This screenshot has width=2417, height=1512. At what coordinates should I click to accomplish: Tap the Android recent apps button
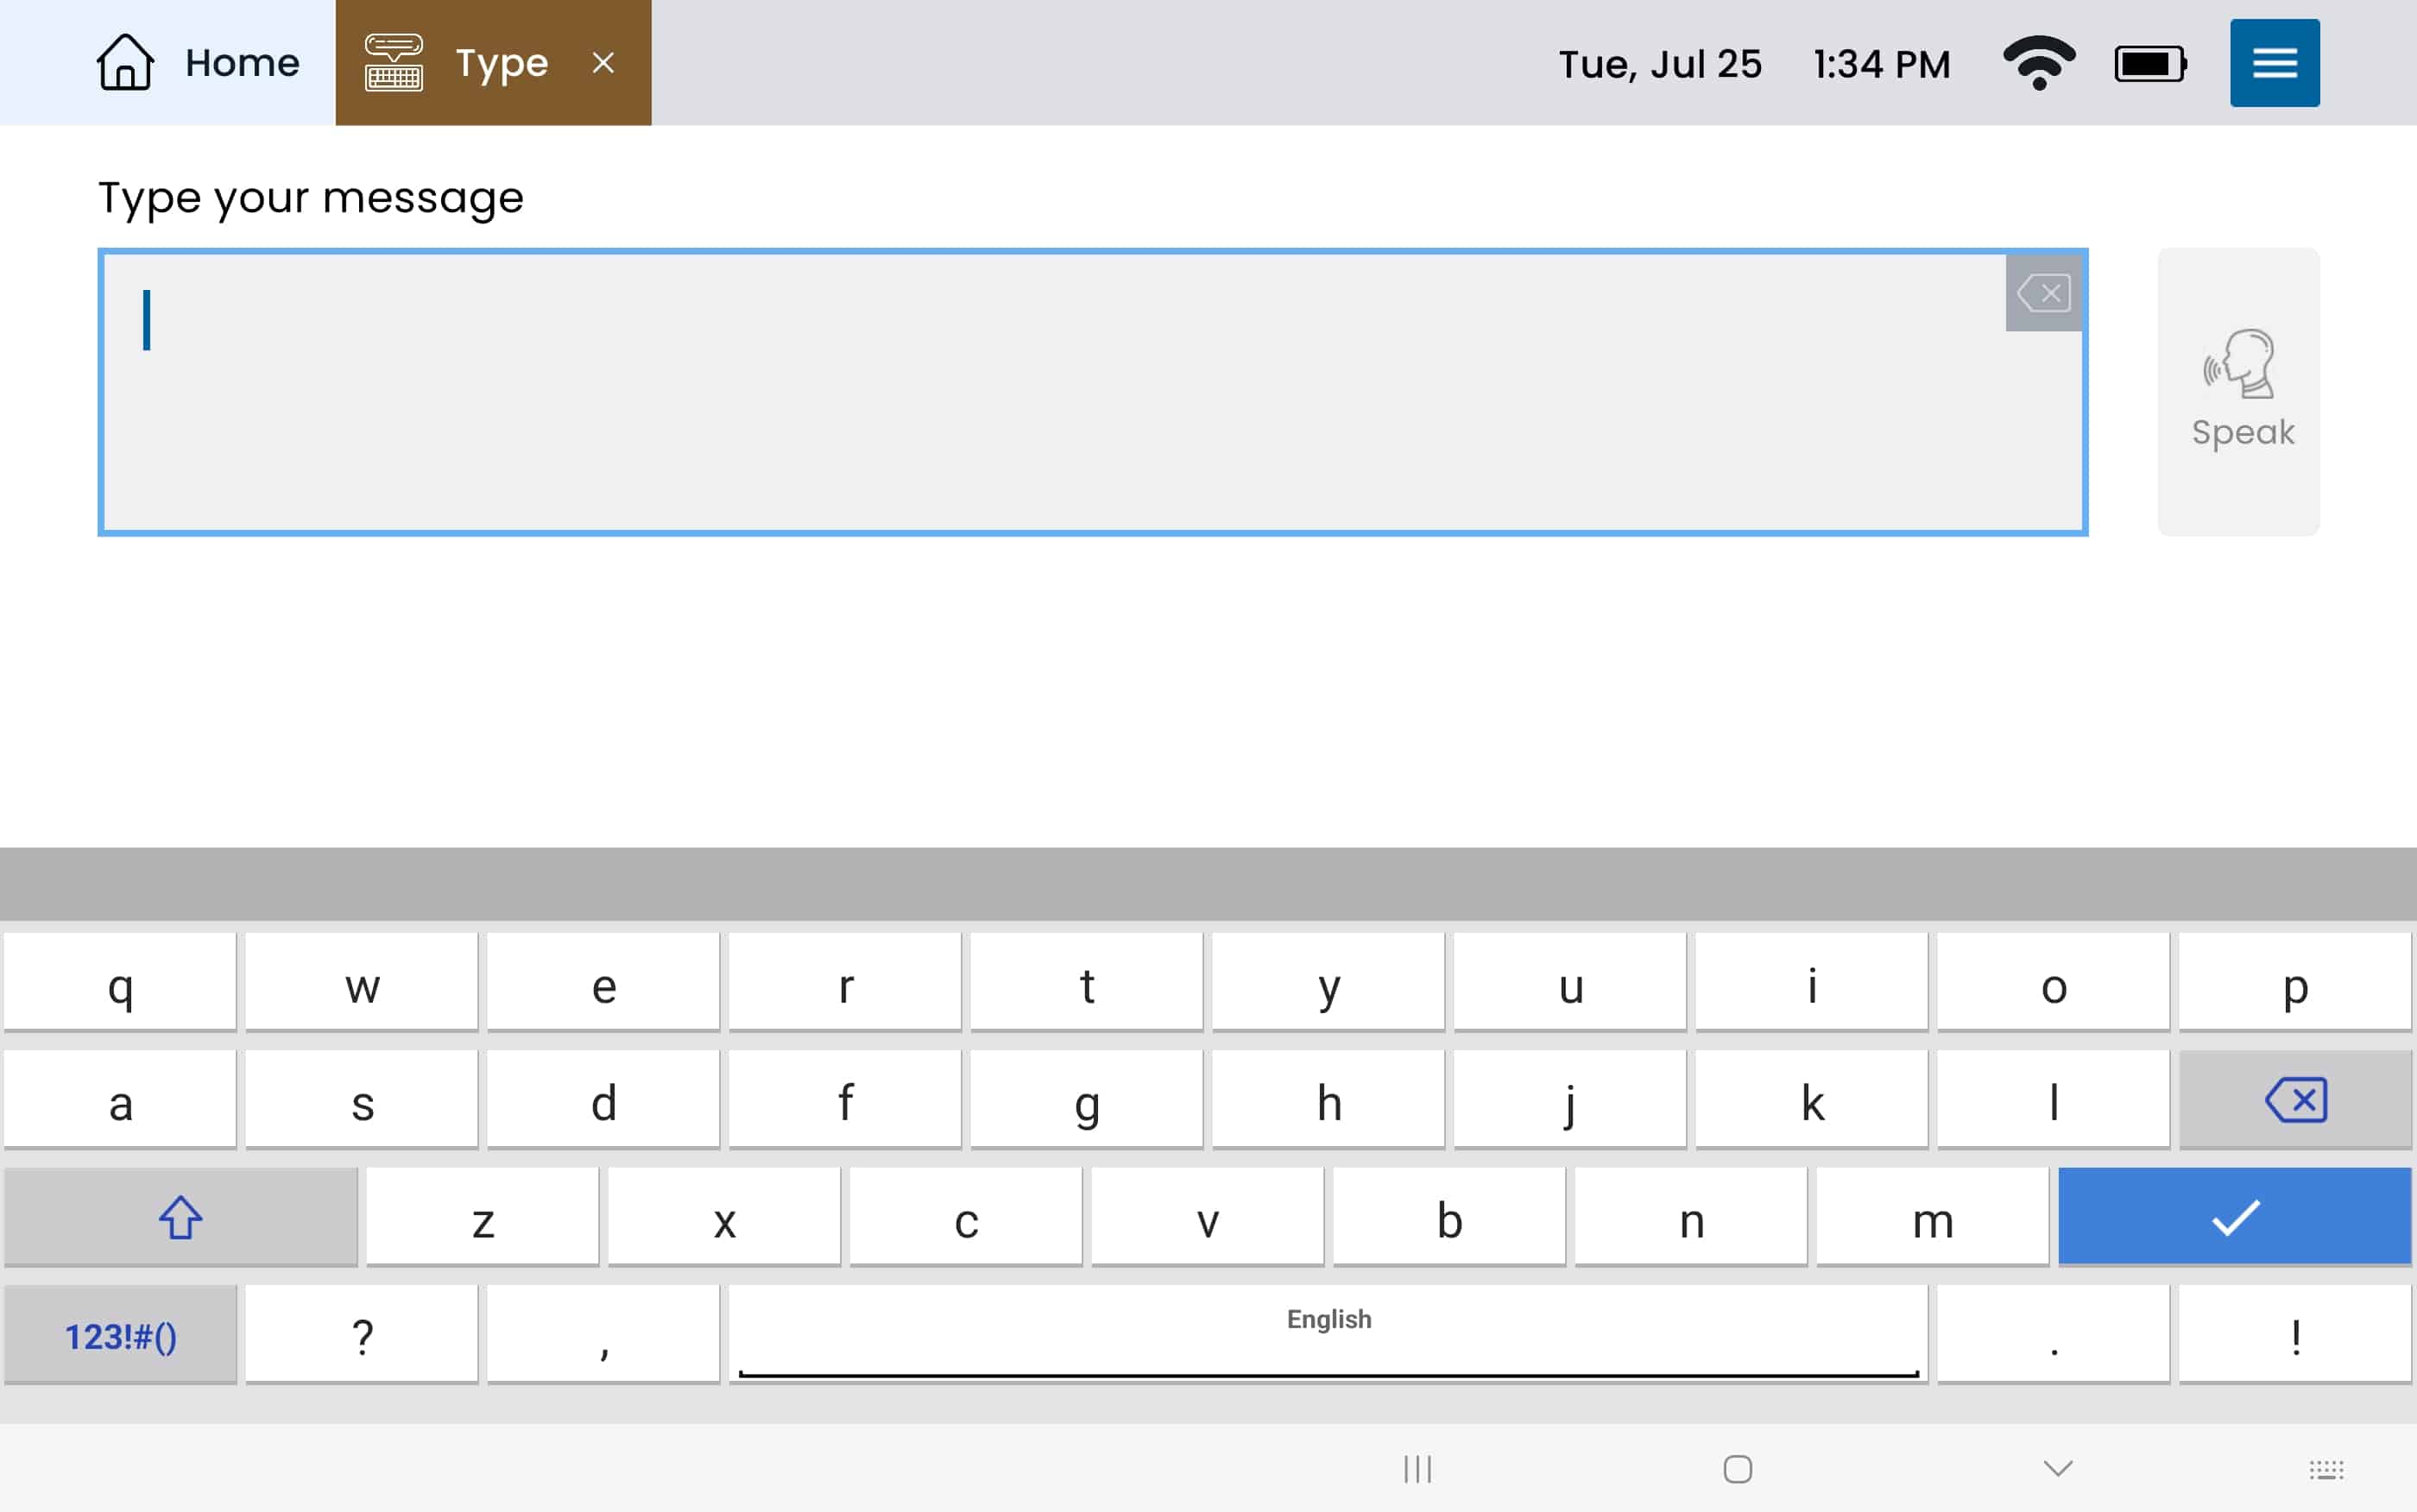click(1417, 1469)
